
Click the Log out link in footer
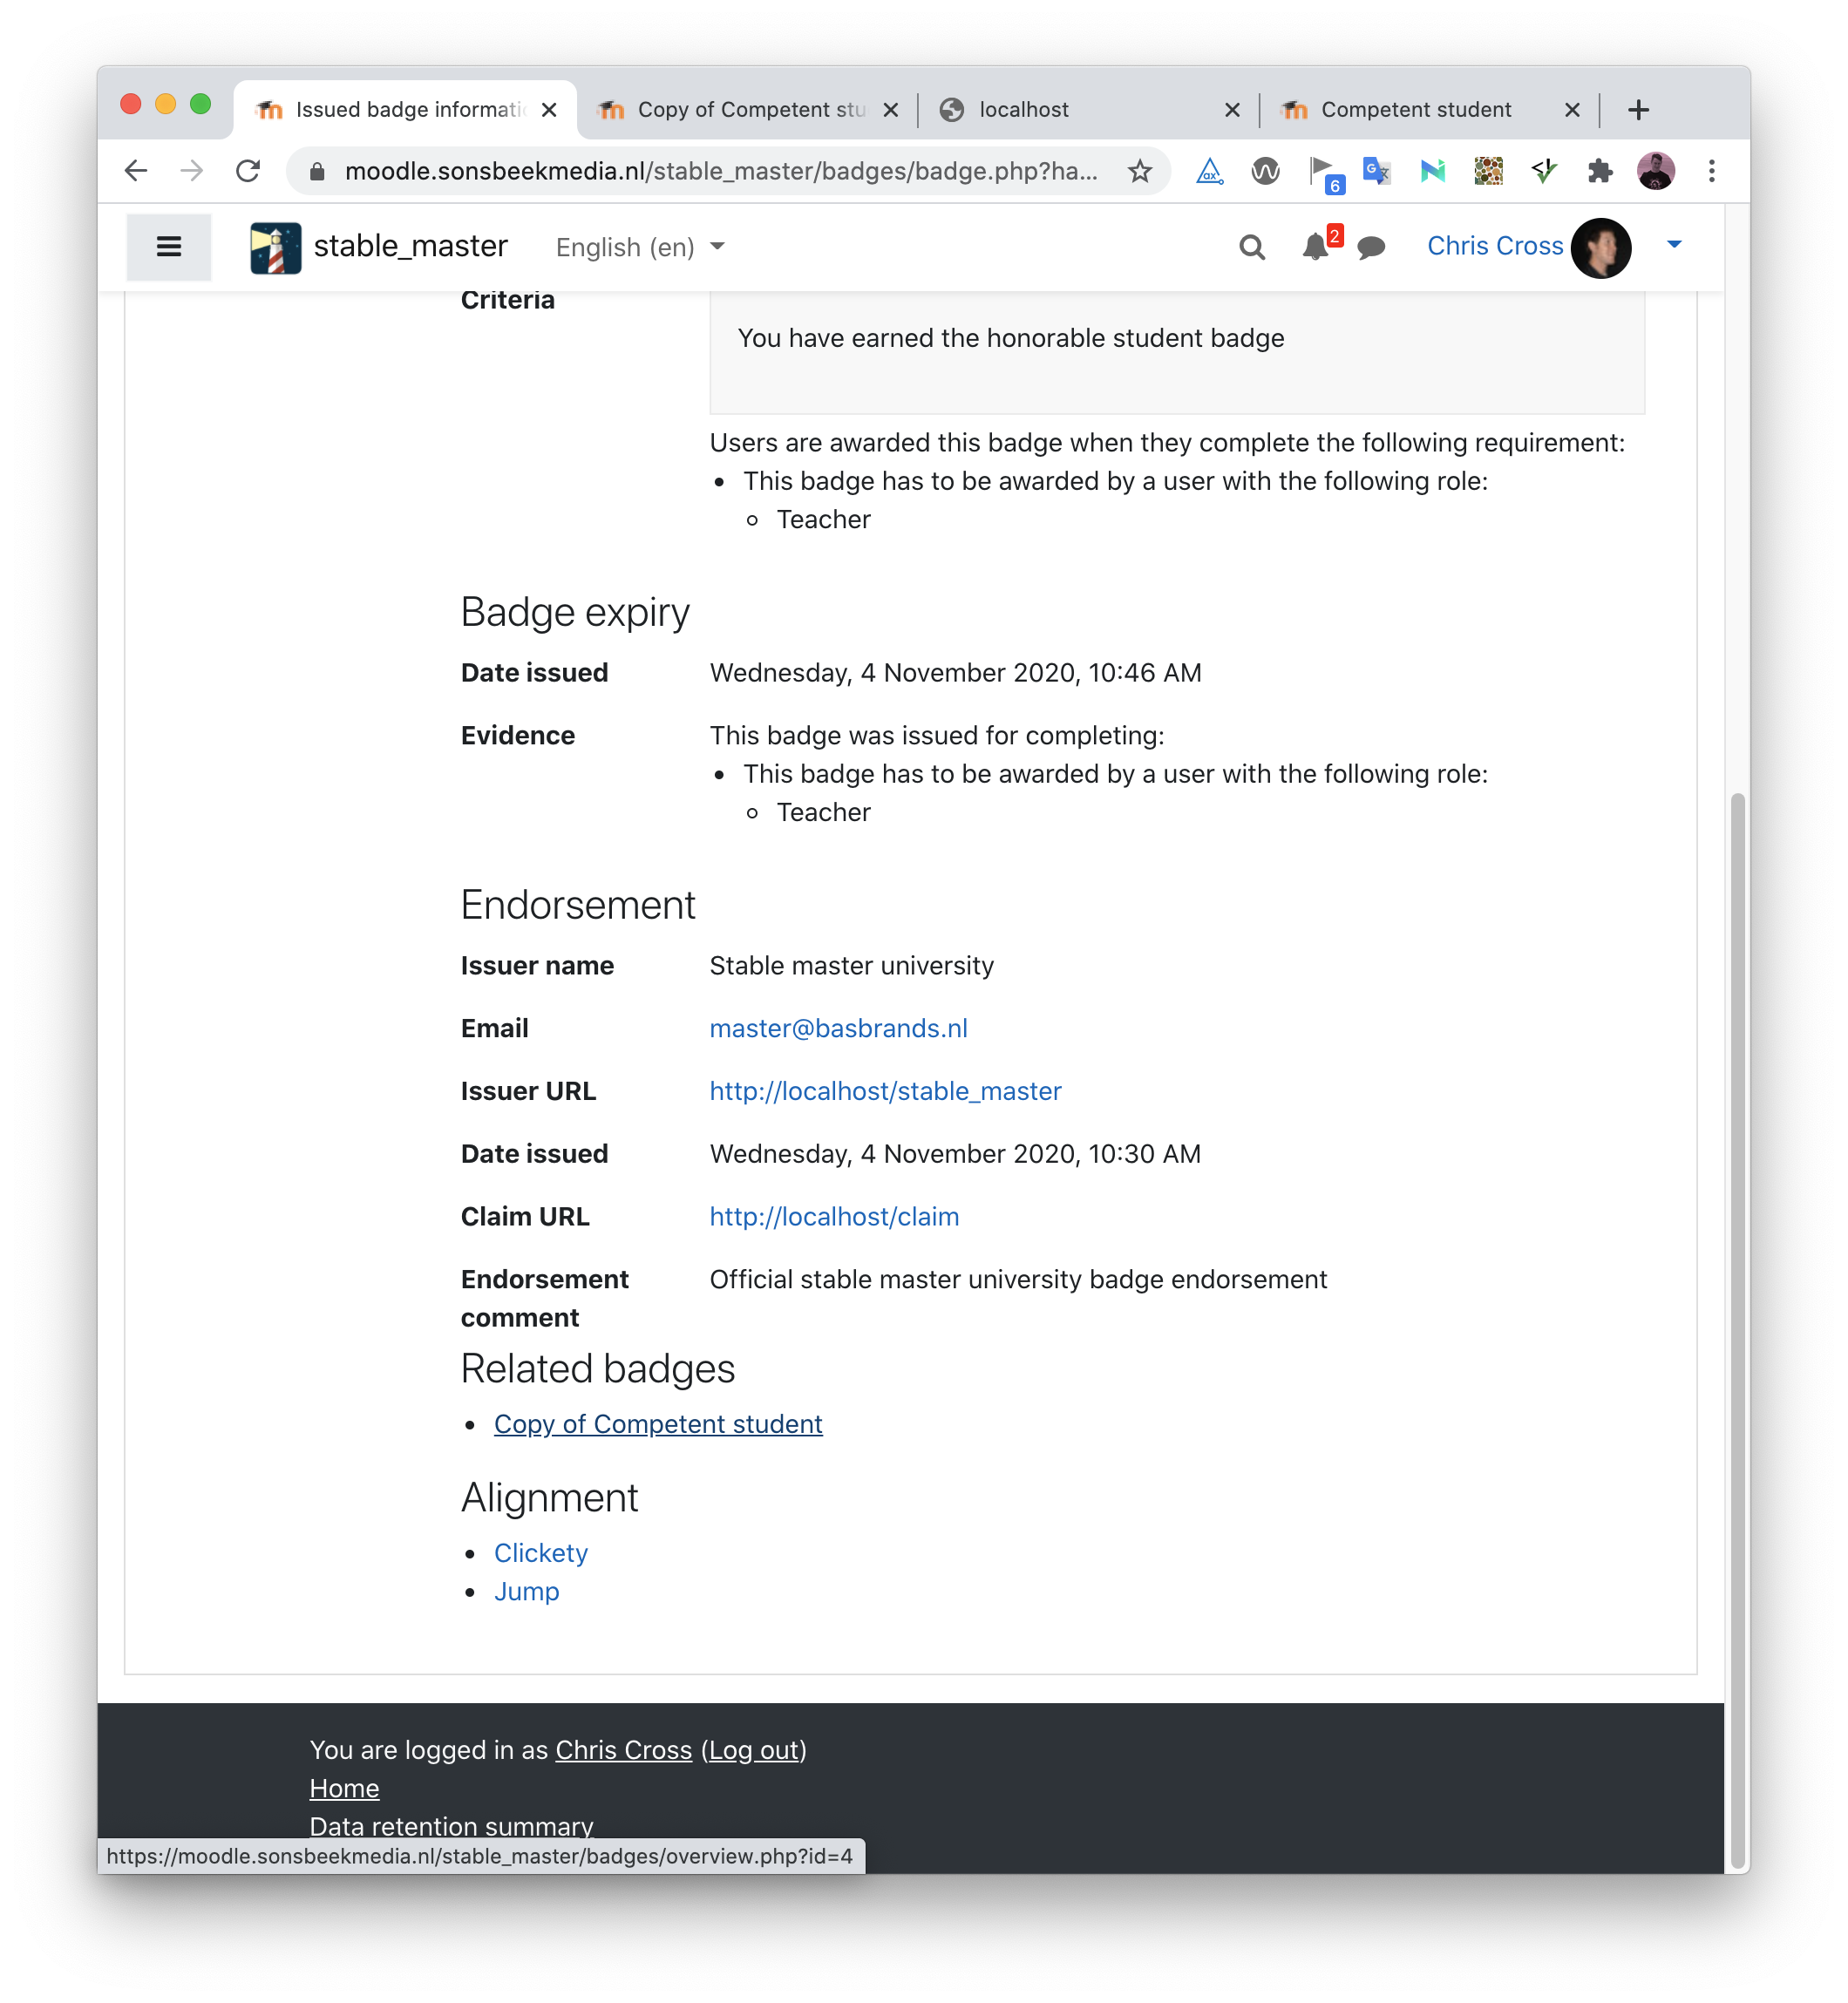click(754, 1749)
